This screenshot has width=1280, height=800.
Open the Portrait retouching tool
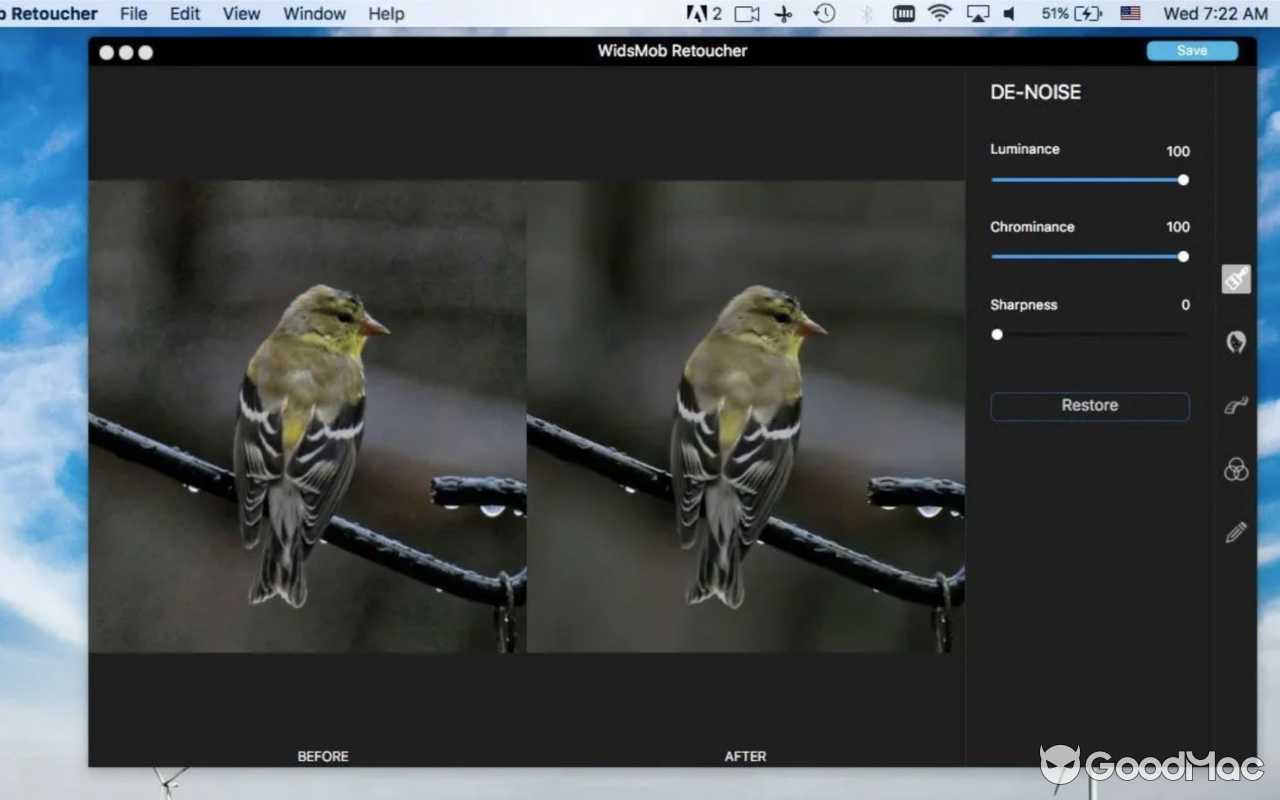pos(1235,341)
